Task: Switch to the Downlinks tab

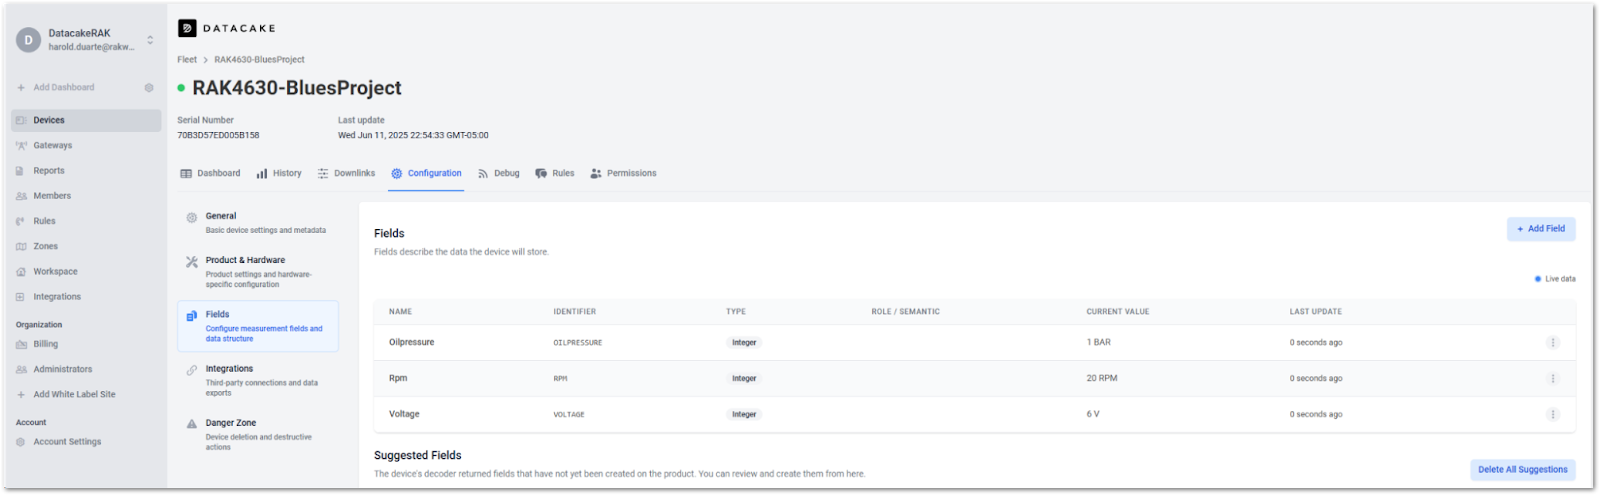Action: pos(346,174)
